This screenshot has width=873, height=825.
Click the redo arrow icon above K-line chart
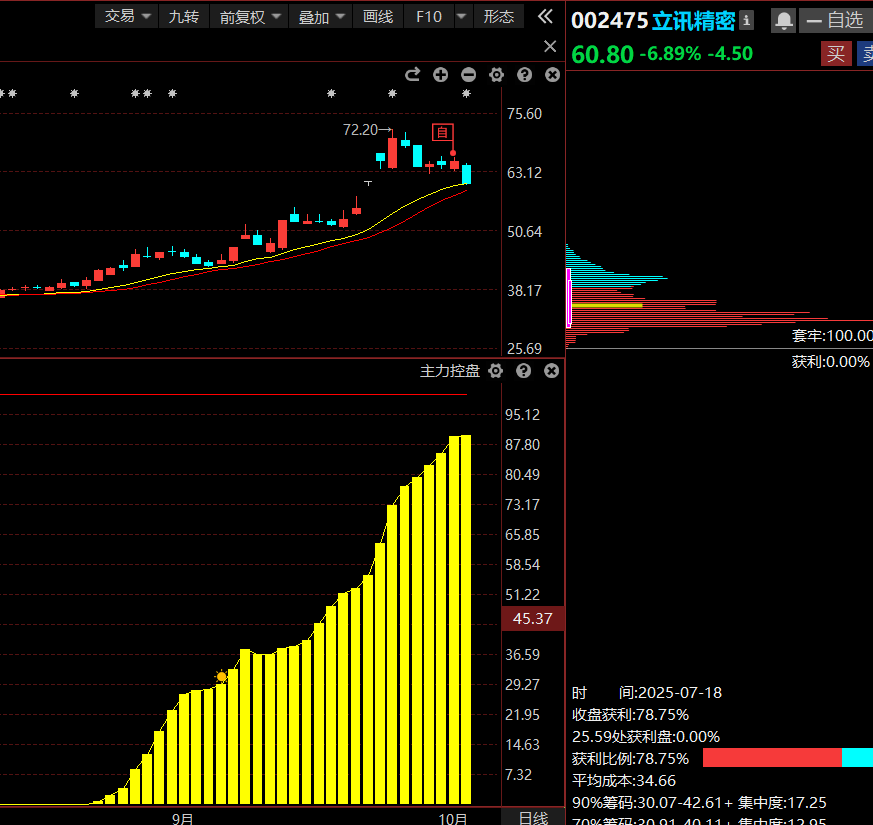tap(412, 75)
